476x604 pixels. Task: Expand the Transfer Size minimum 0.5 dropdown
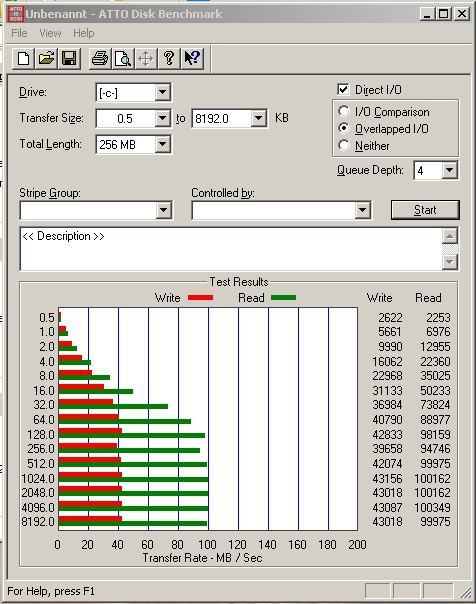tap(163, 118)
